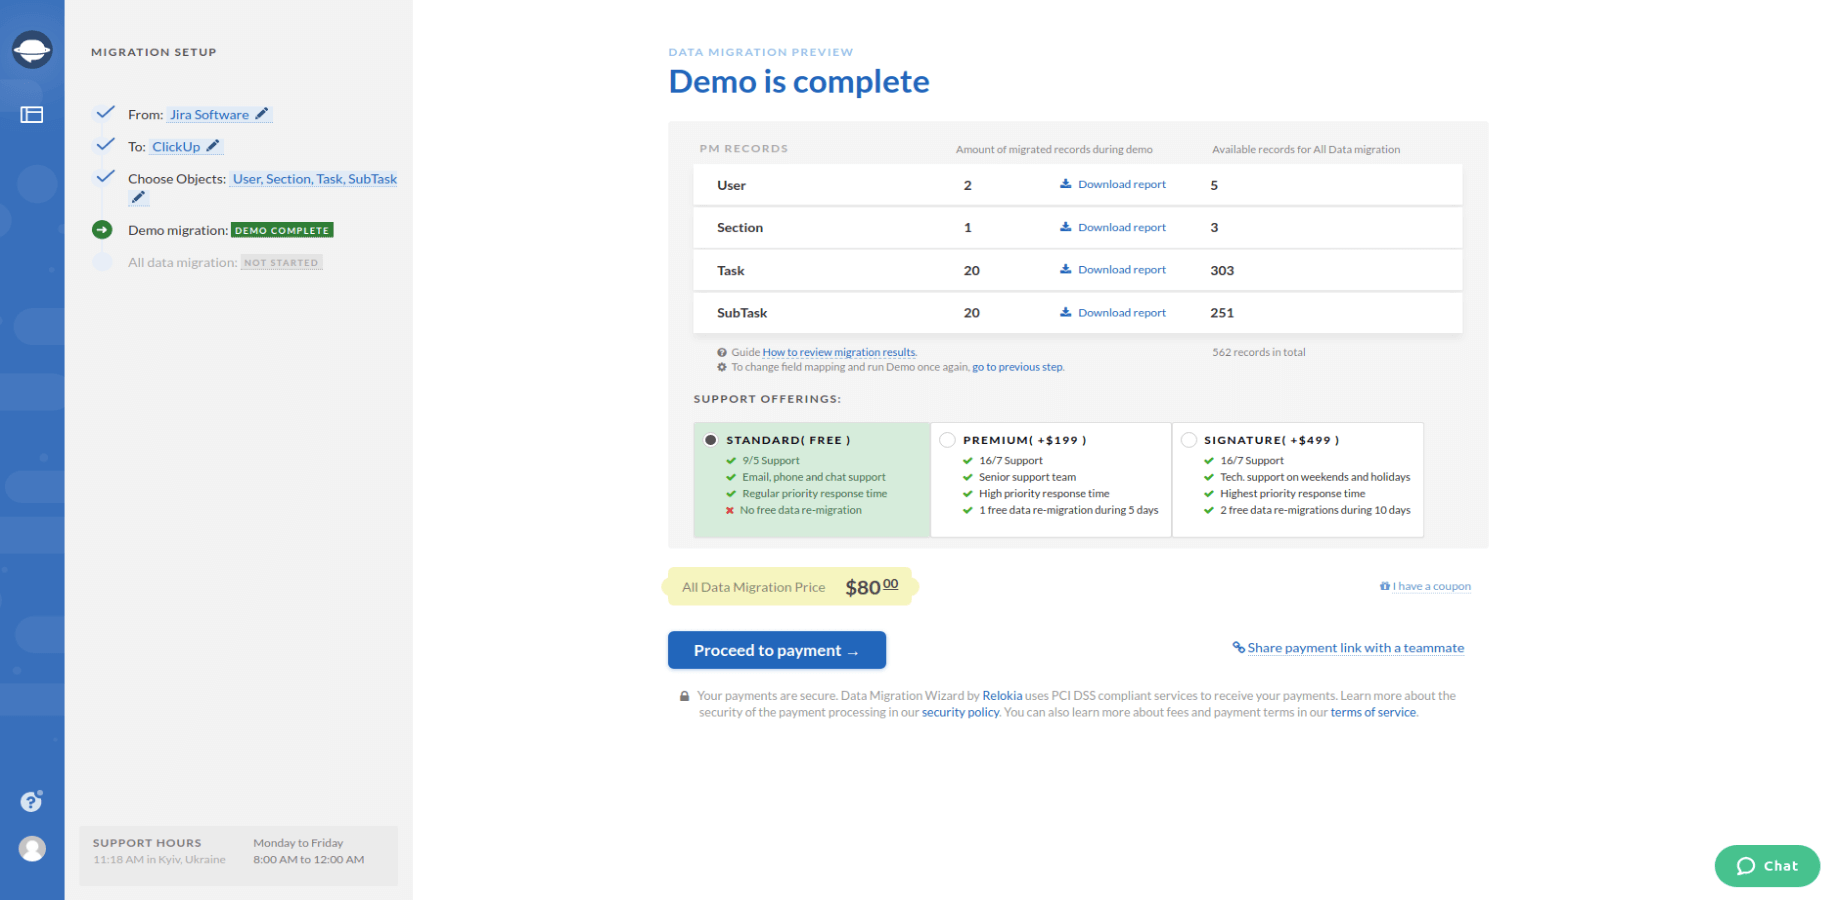The width and height of the screenshot is (1840, 900).
Task: Select the Signature +$499 support option
Action: tap(1189, 440)
